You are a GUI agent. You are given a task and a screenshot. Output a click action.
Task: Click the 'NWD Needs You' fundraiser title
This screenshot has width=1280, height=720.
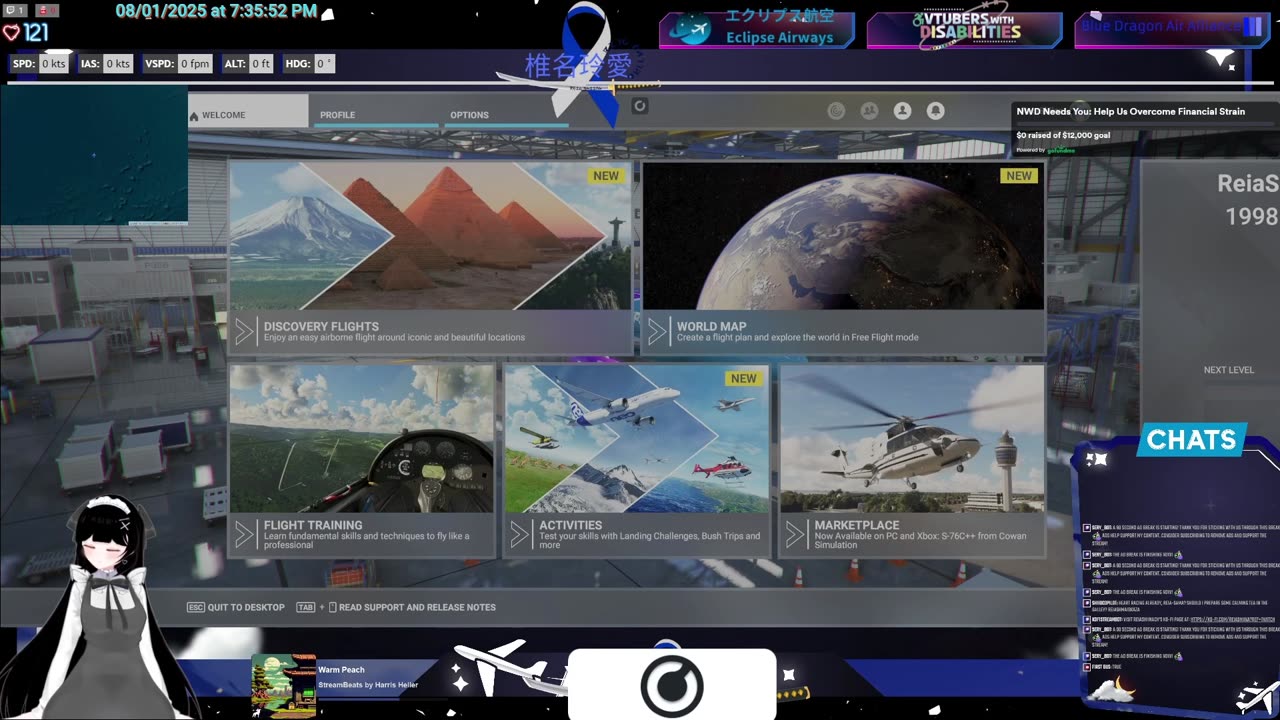(x=1131, y=111)
